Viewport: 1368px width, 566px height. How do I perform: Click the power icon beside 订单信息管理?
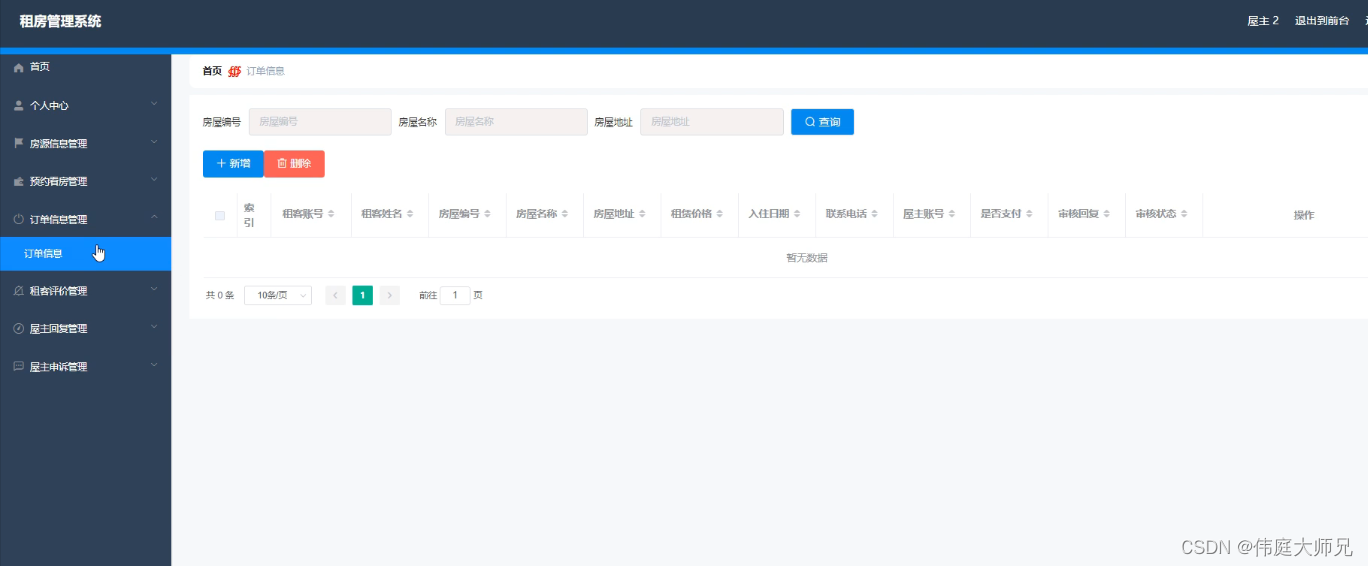point(18,219)
